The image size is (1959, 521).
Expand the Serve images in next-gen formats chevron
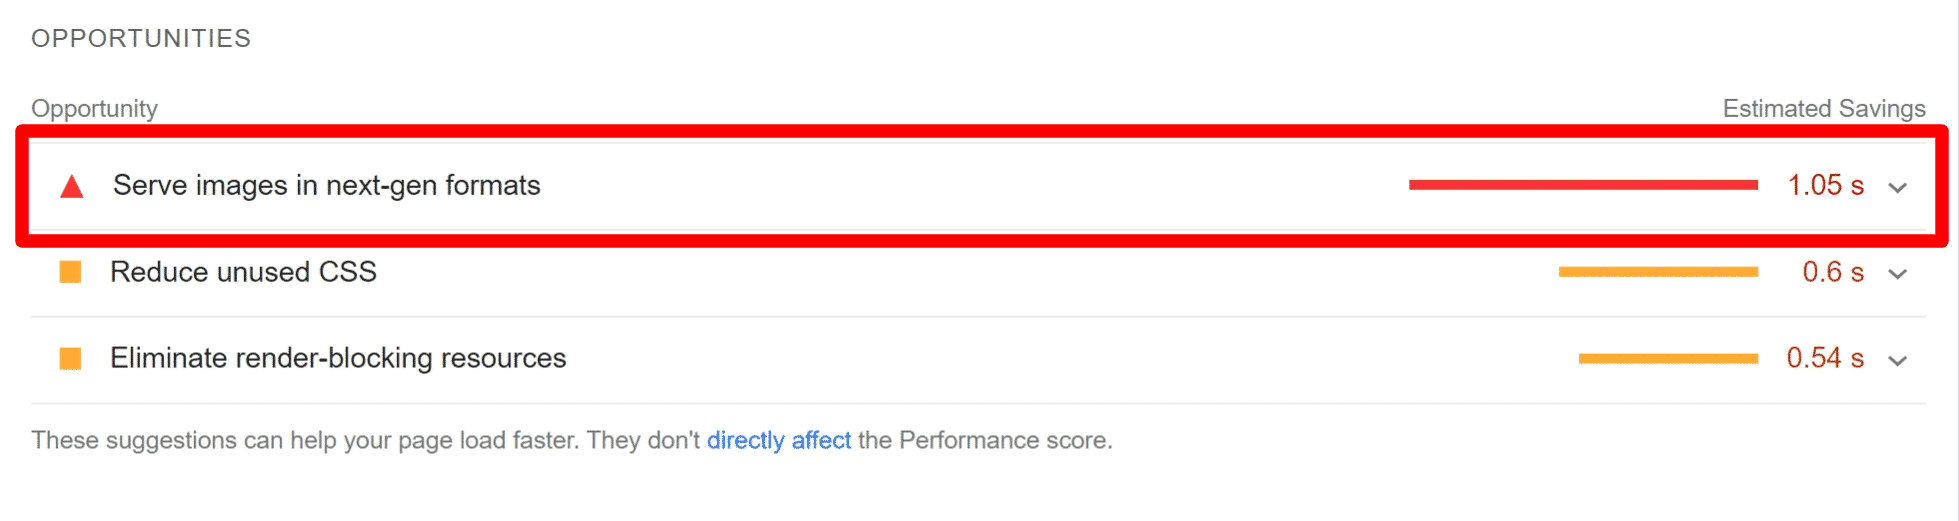1897,188
